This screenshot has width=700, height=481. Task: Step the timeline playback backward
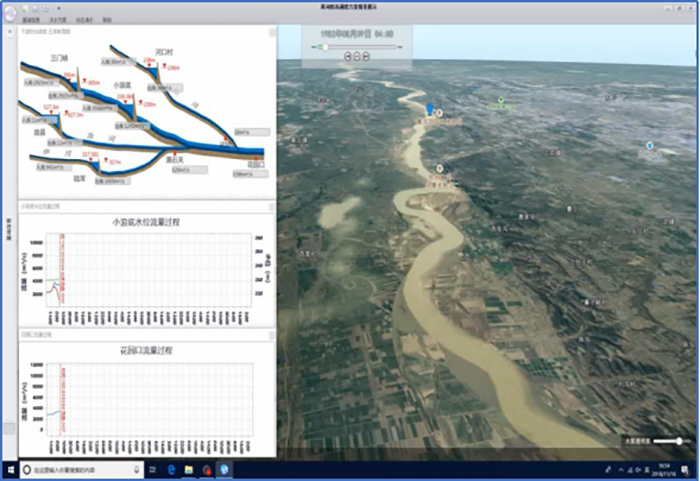pos(348,56)
